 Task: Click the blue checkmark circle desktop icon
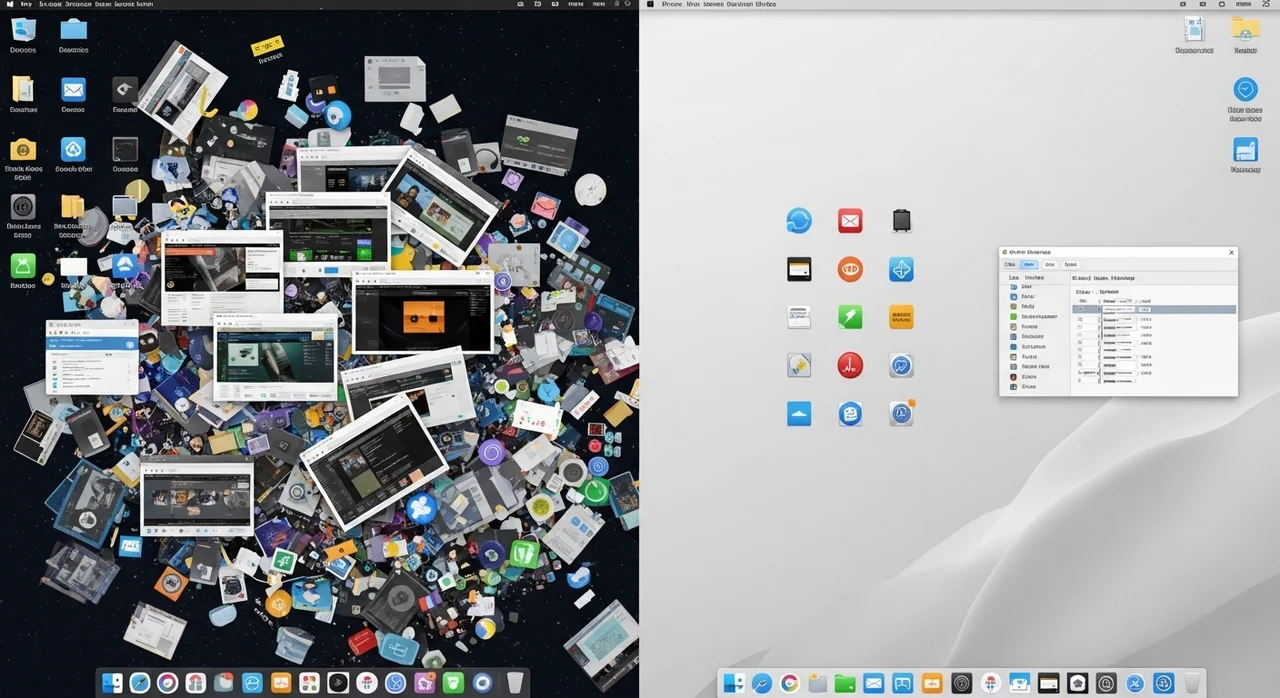[x=1245, y=89]
